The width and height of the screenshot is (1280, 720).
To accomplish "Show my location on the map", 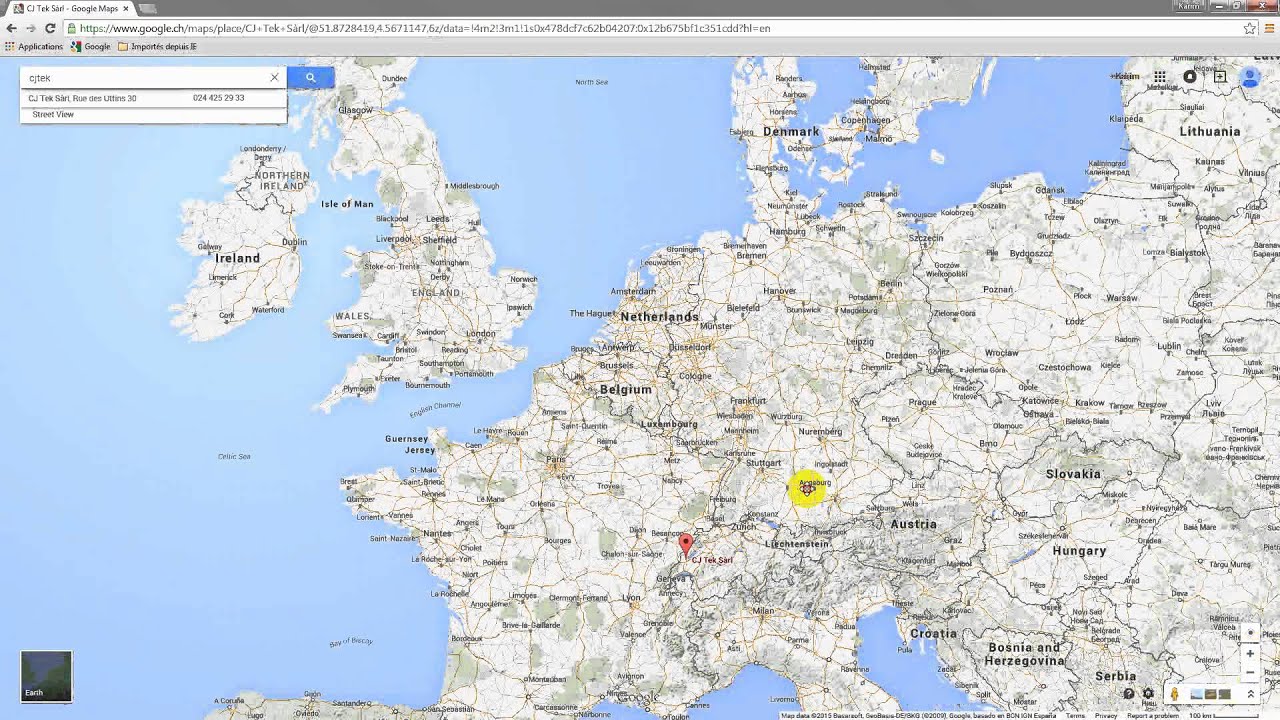I will point(1250,633).
